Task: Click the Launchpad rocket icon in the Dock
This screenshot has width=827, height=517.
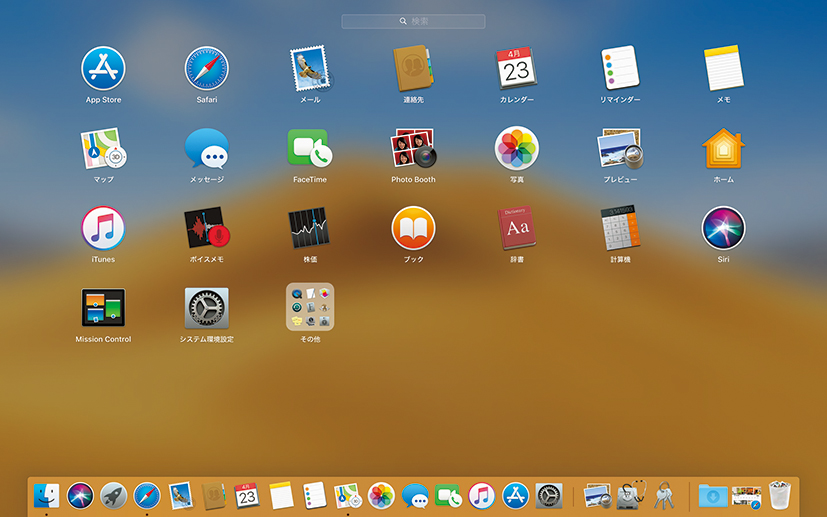Action: tap(113, 495)
